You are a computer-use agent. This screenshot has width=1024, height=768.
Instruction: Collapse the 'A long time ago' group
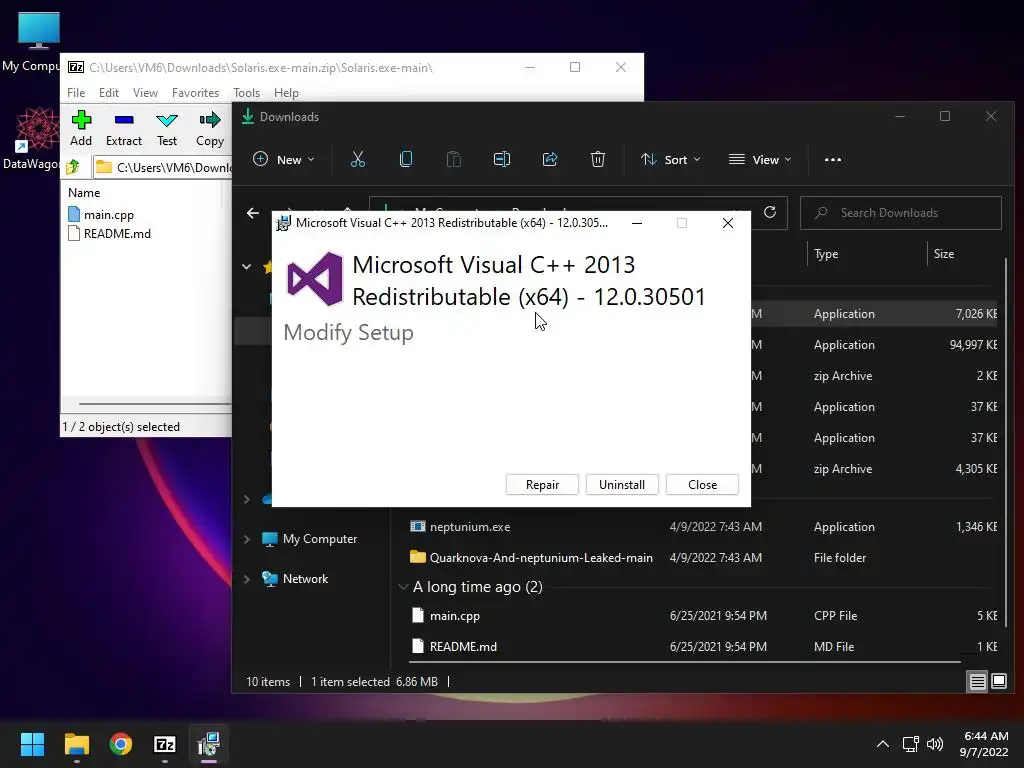click(403, 587)
